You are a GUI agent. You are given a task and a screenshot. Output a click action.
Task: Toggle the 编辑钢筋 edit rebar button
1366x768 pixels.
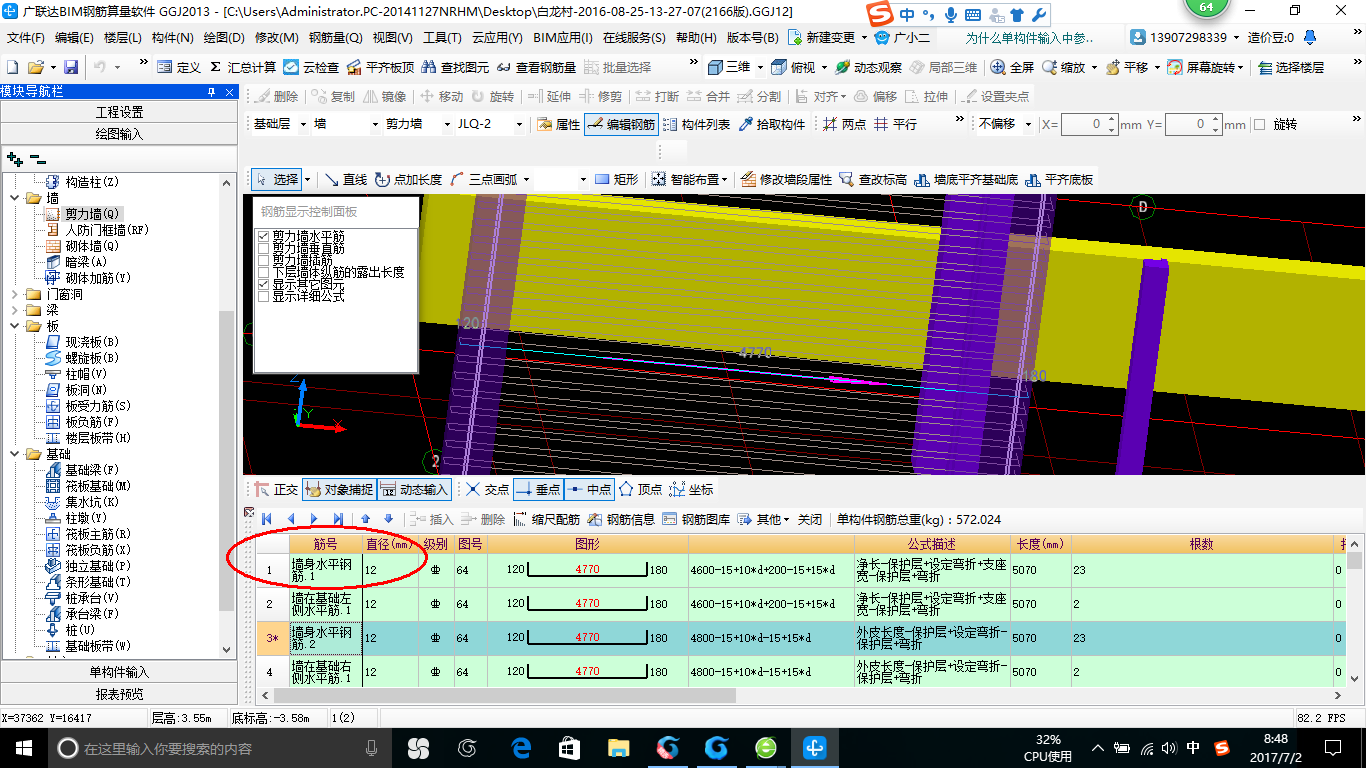tap(621, 124)
